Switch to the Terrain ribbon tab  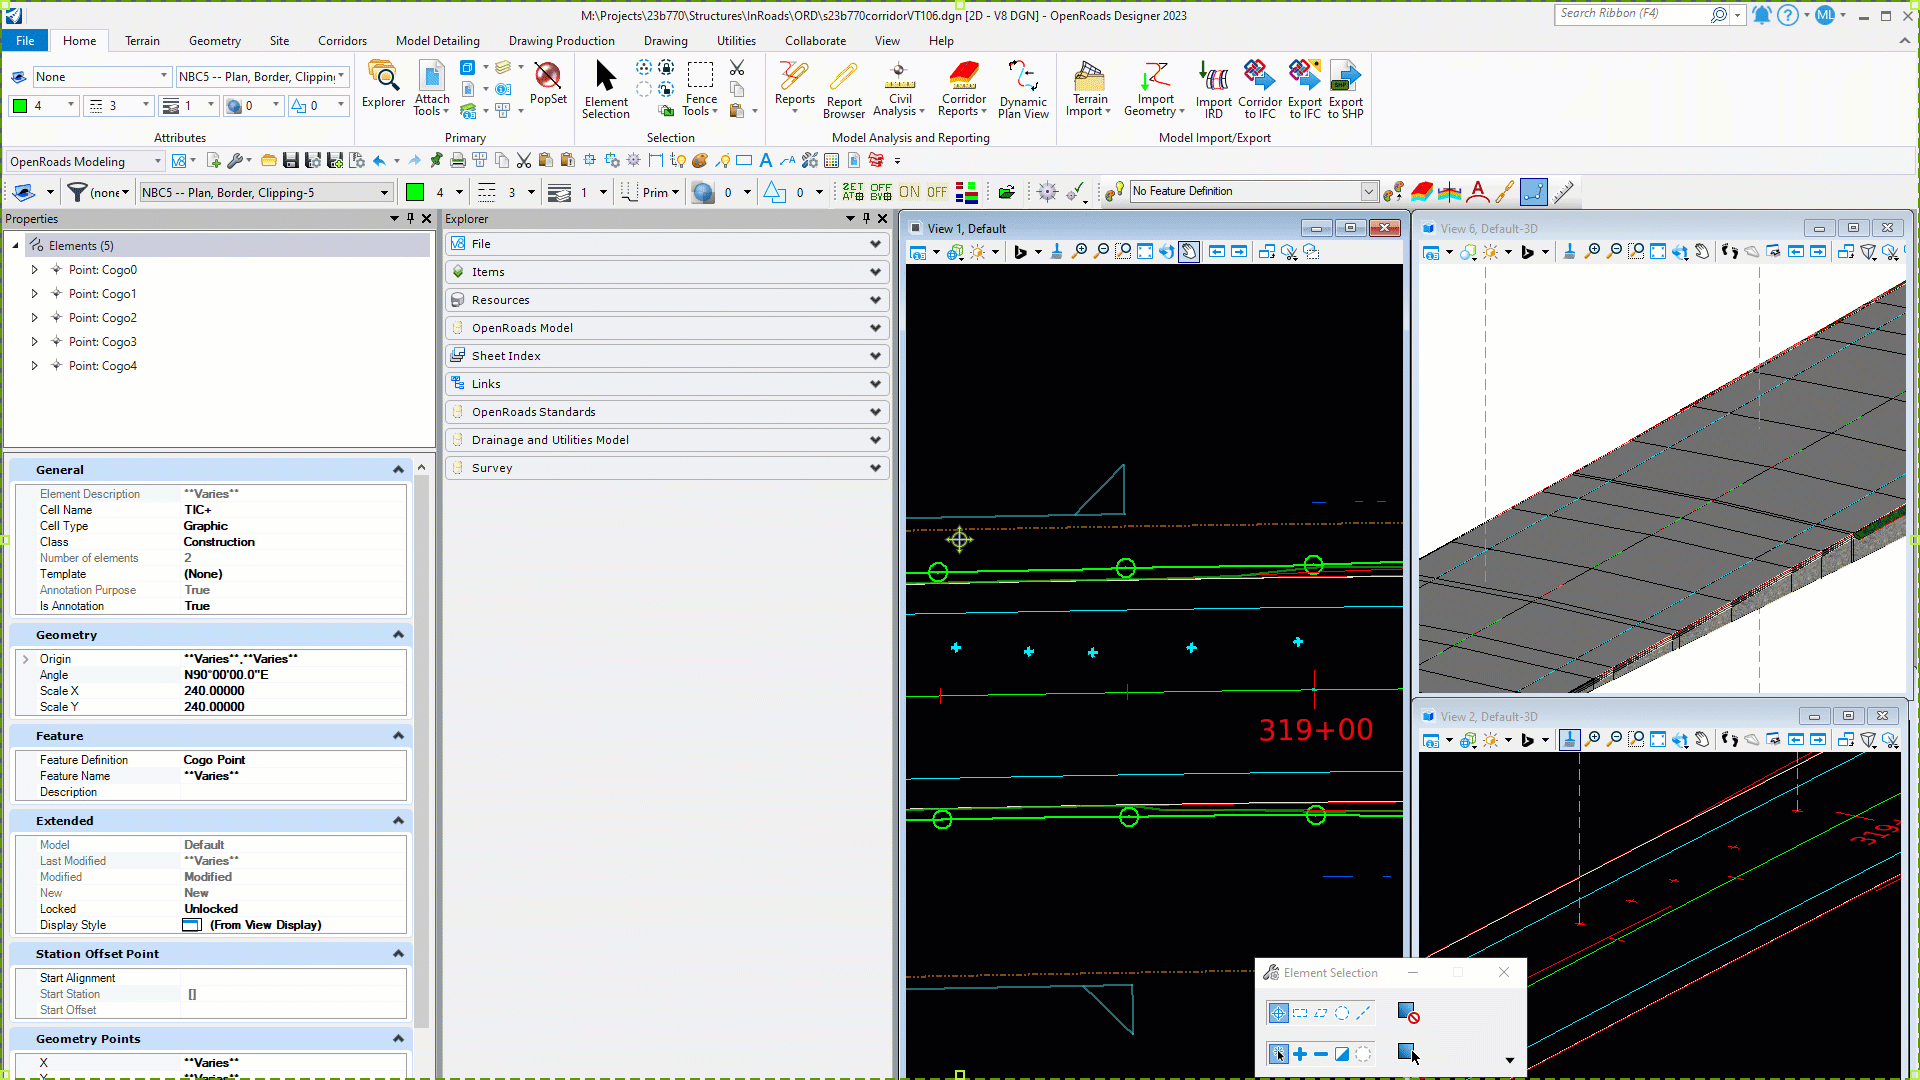click(x=142, y=41)
